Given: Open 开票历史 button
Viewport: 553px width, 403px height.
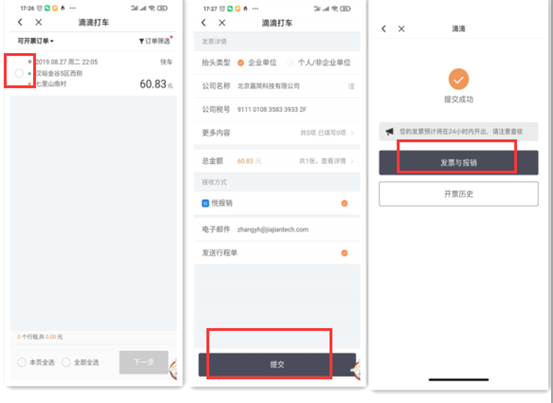Looking at the screenshot, I should coord(458,194).
